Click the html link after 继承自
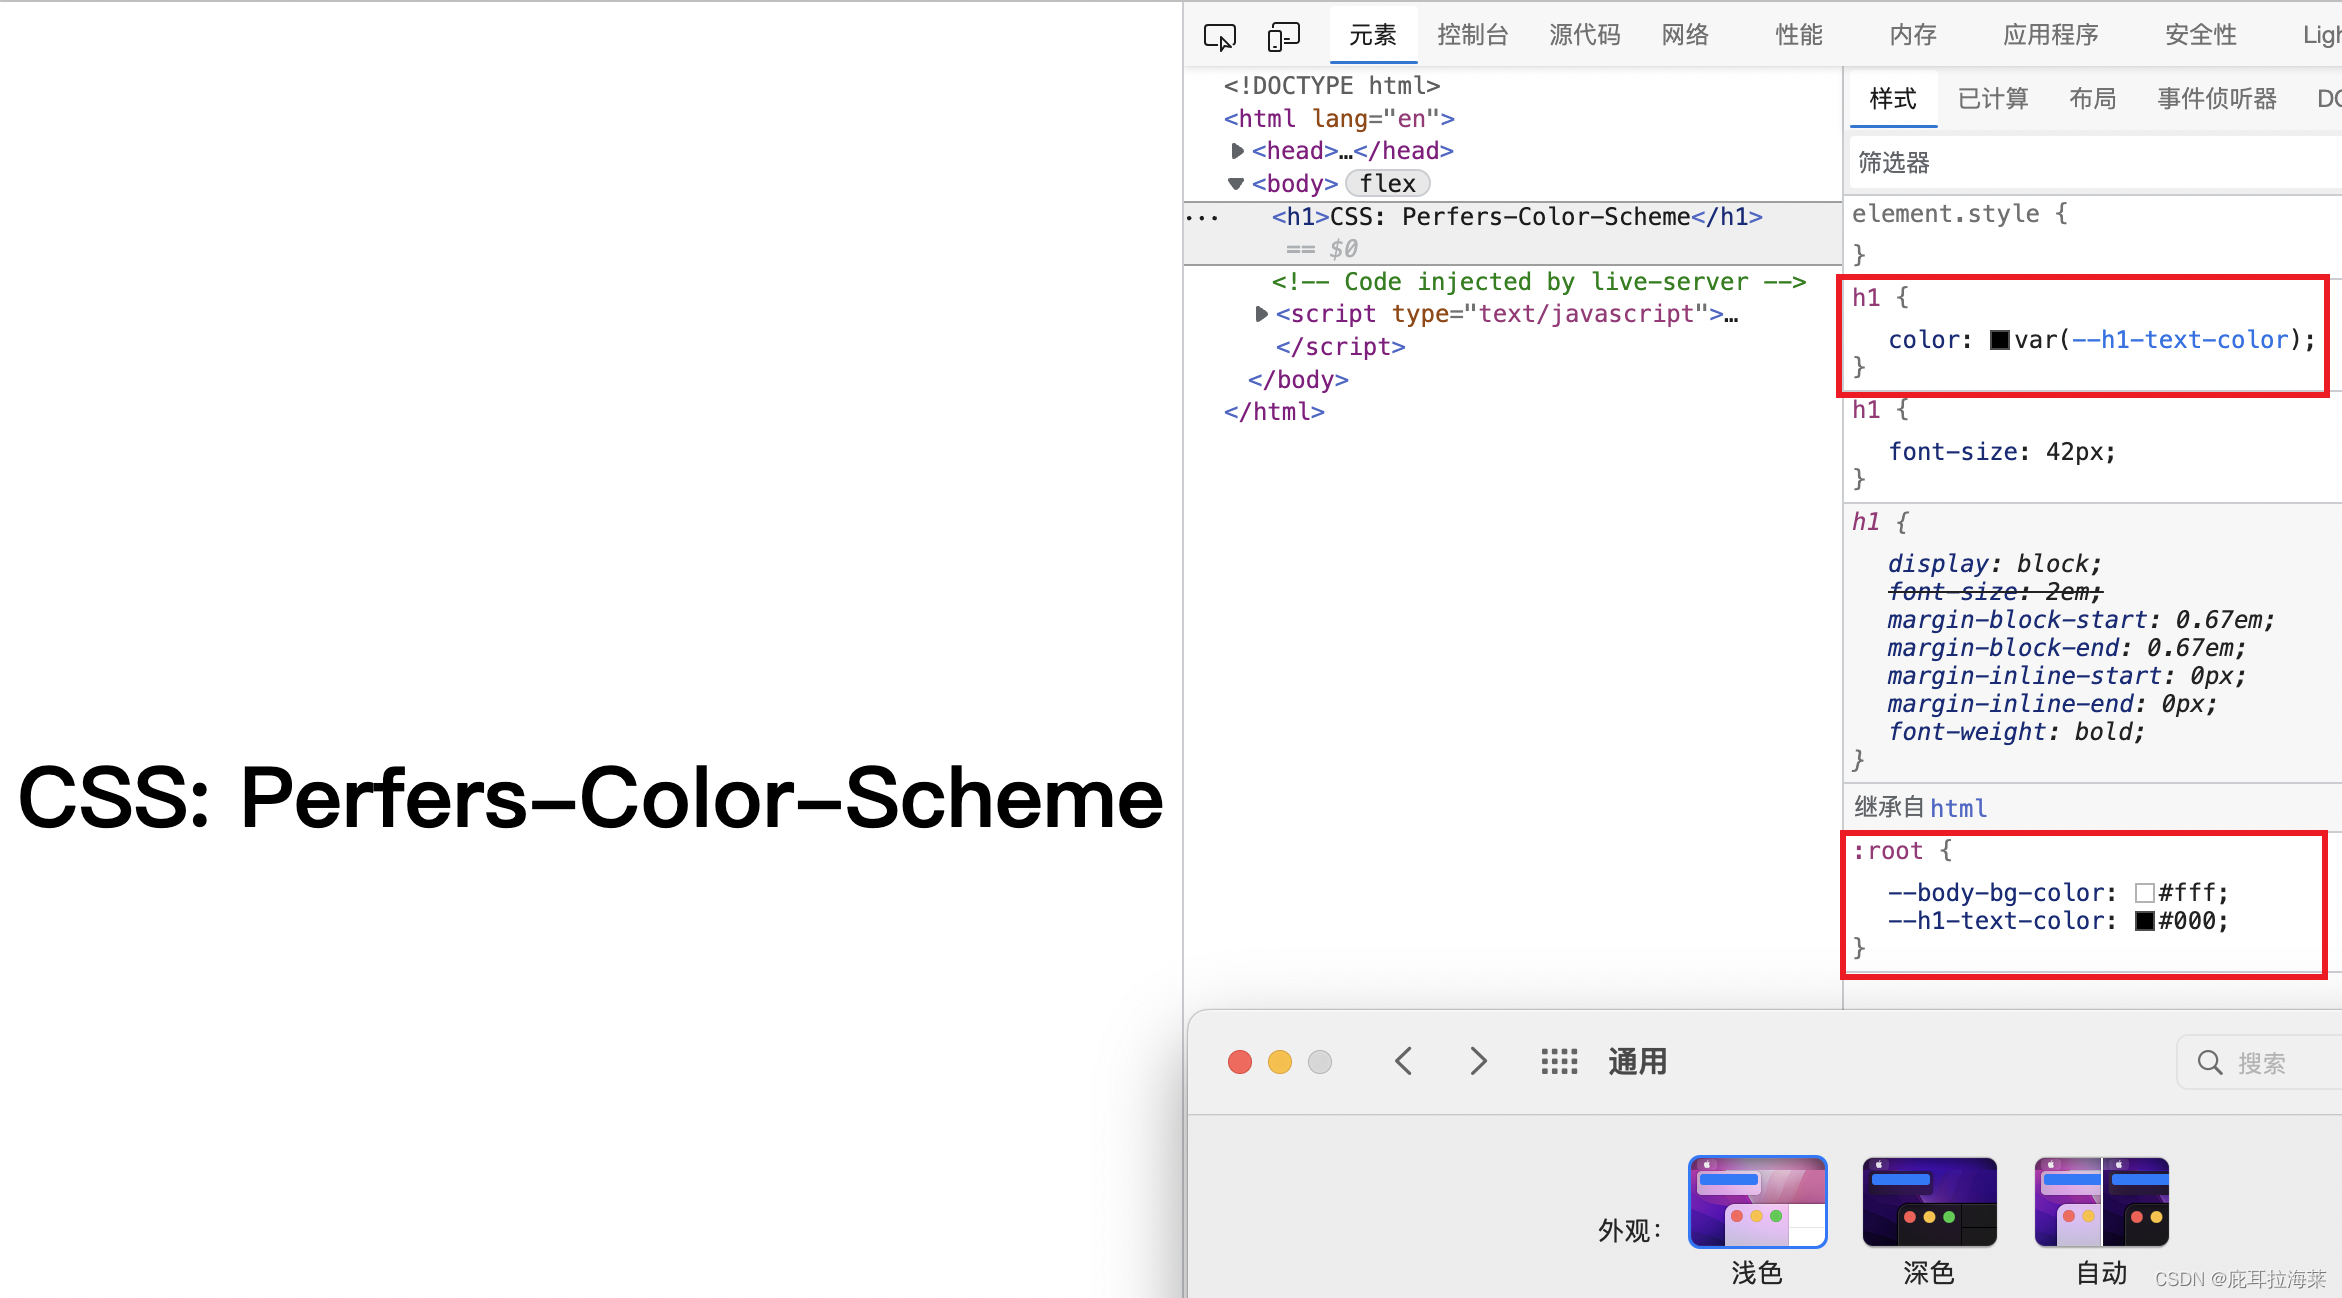The width and height of the screenshot is (2342, 1298). 1958,808
